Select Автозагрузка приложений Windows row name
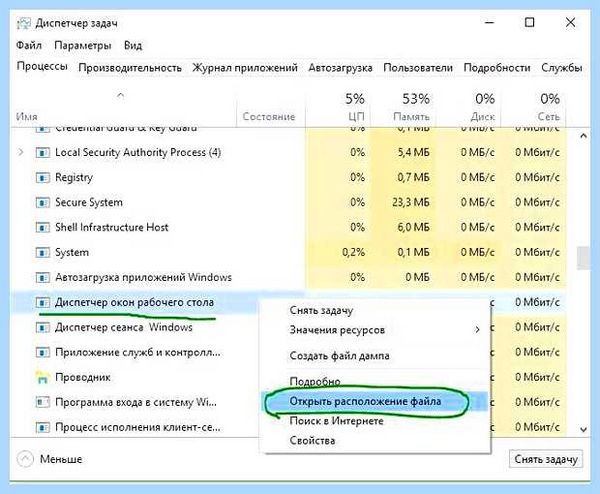600x494 pixels. click(x=143, y=277)
